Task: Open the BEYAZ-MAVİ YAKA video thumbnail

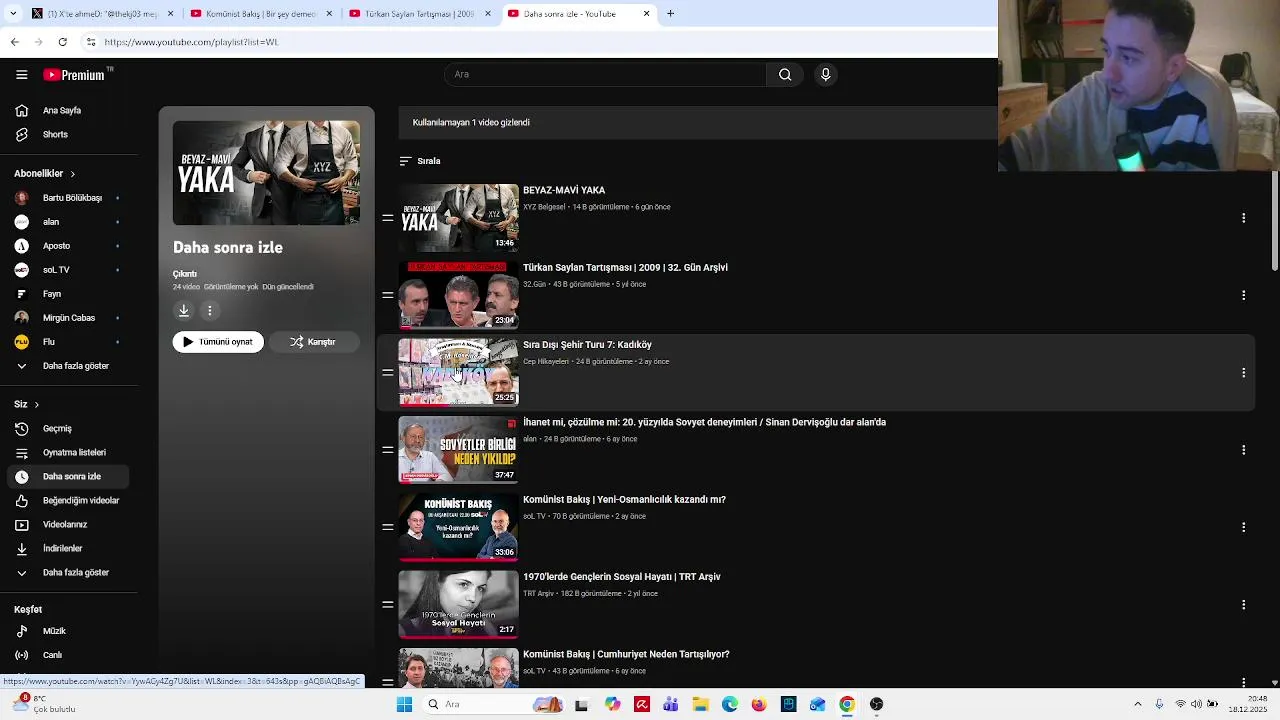Action: point(458,218)
